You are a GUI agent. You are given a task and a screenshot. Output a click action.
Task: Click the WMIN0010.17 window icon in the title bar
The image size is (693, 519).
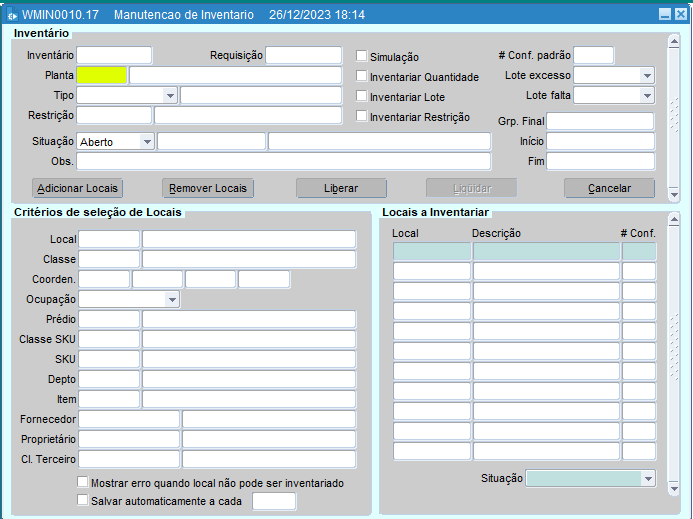point(12,15)
